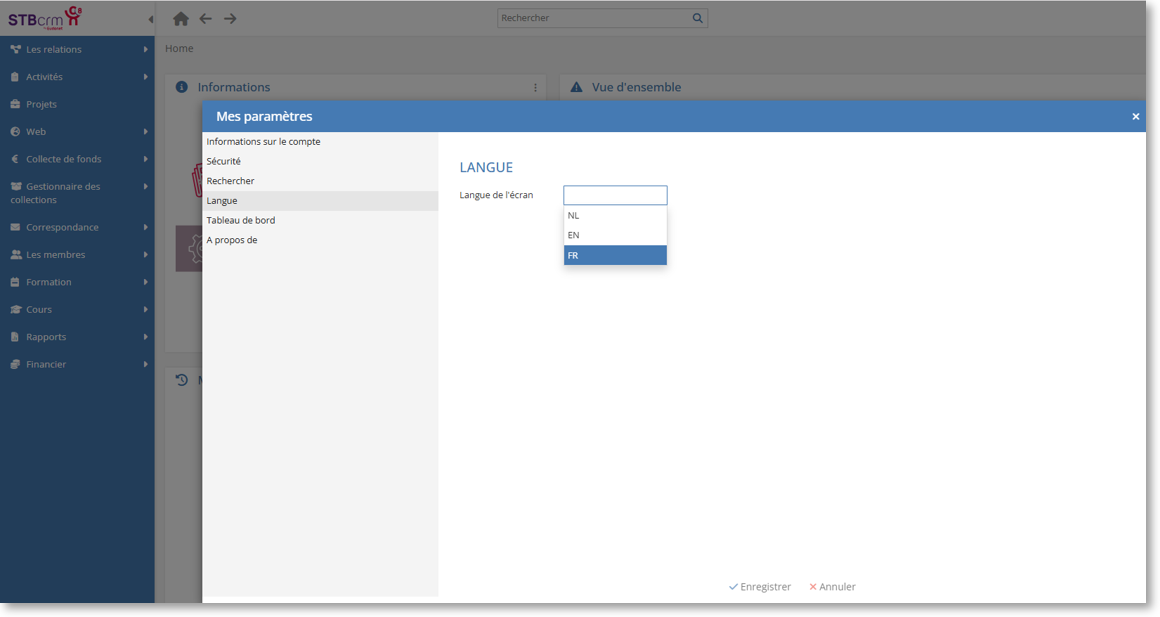Select FR in the language dropdown
The height and width of the screenshot is (617, 1160).
coord(615,256)
